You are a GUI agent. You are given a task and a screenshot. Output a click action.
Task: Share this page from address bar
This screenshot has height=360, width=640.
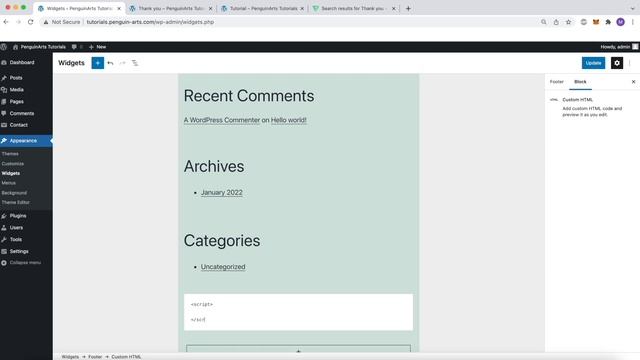(556, 22)
